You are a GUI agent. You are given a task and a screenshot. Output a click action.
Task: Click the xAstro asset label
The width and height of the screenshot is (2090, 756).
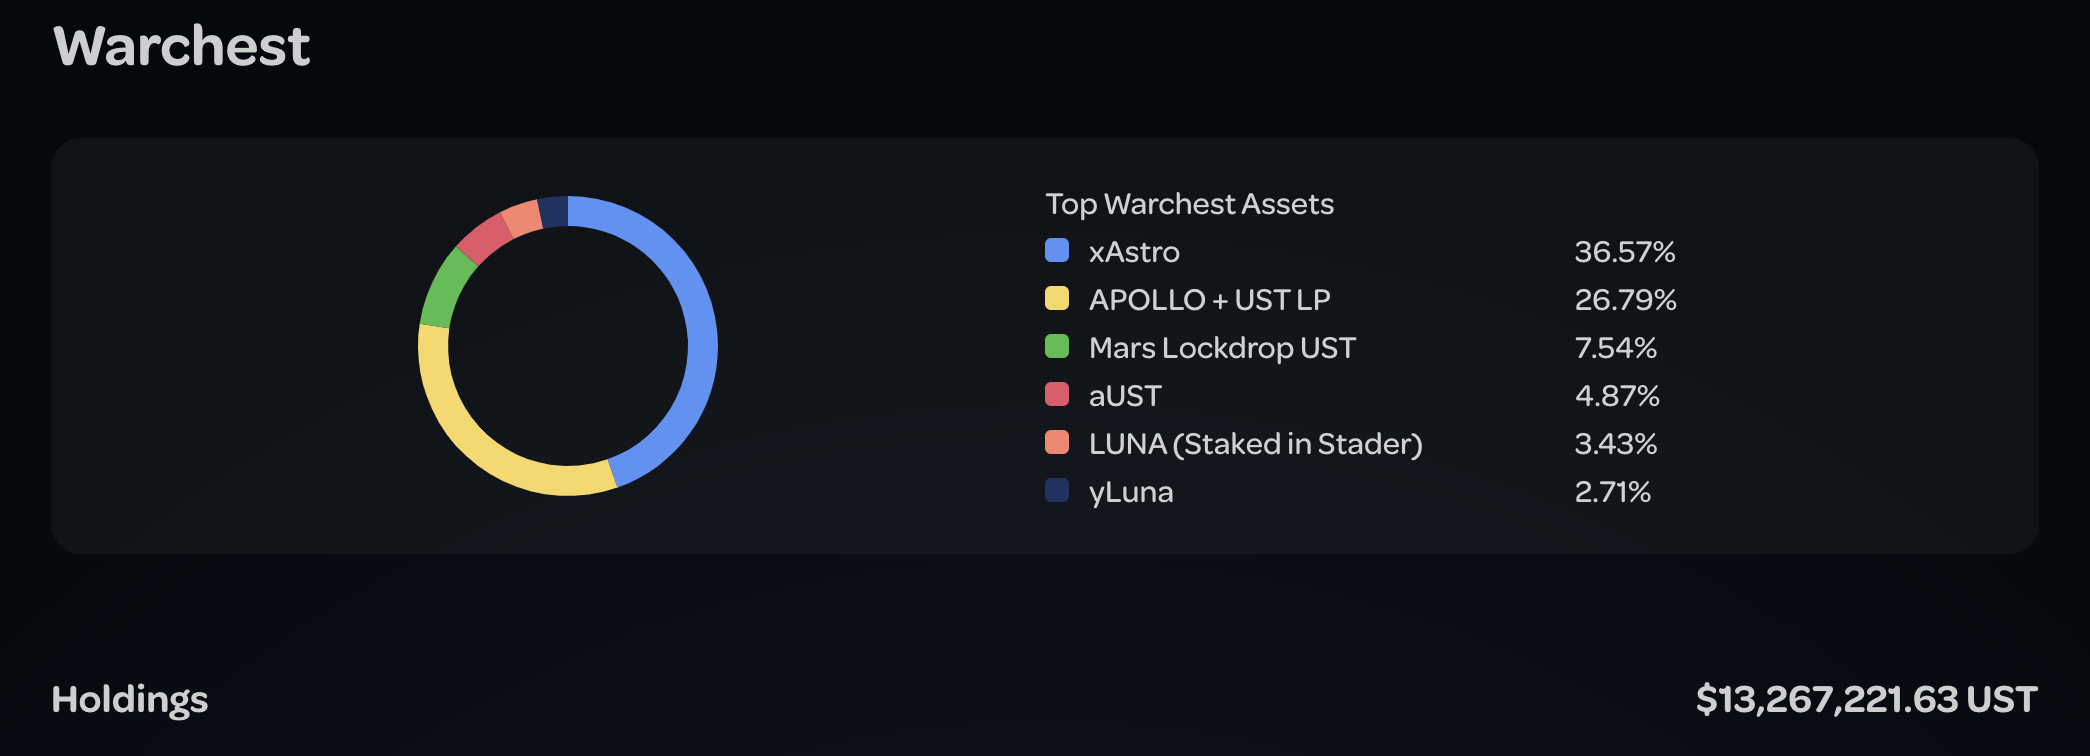(1134, 252)
